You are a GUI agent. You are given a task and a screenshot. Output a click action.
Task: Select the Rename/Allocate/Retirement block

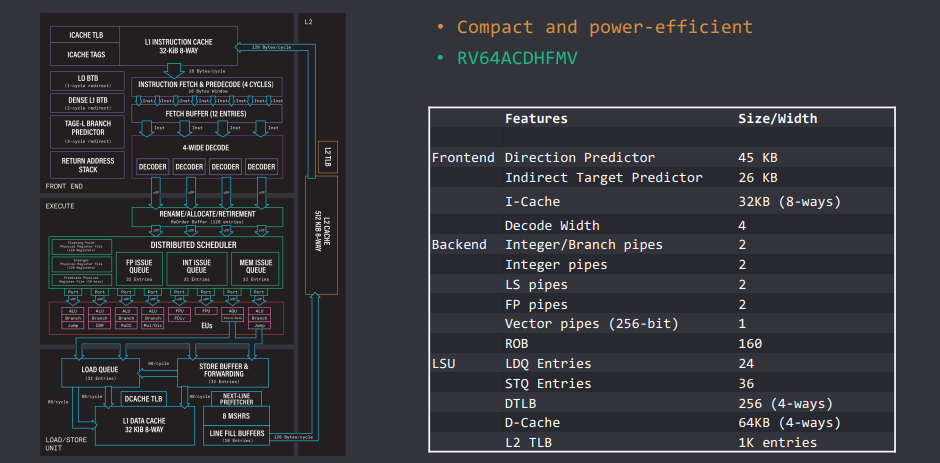206,216
